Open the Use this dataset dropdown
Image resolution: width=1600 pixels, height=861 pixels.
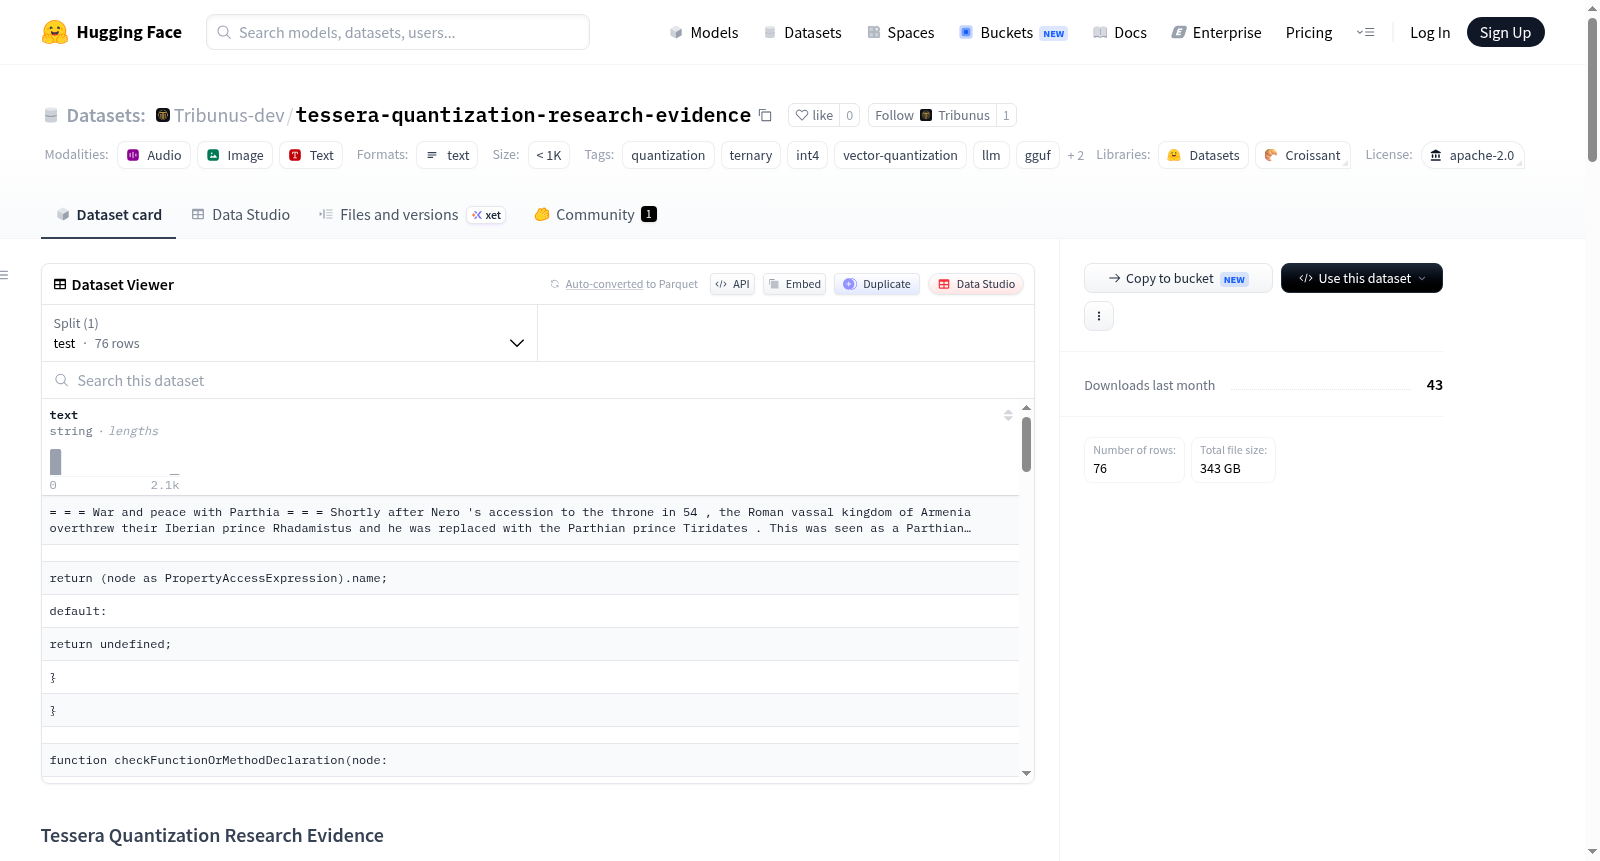pos(1362,278)
